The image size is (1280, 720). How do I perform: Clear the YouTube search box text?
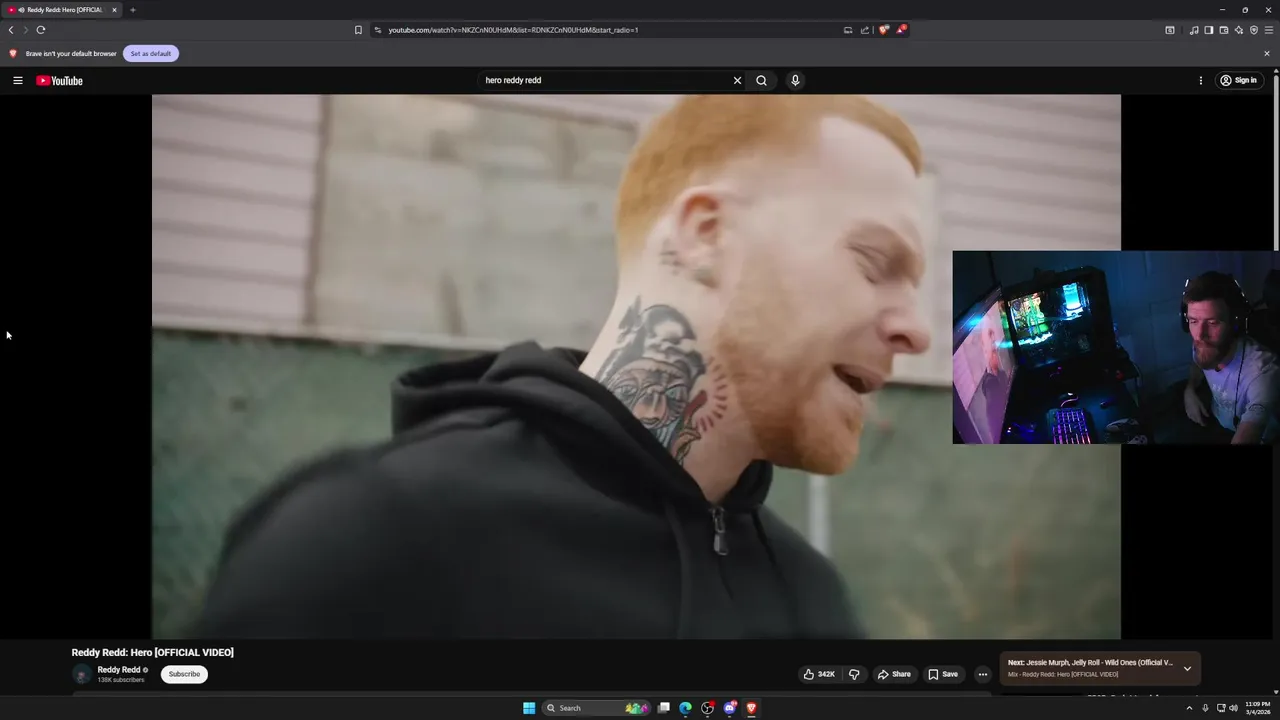coord(737,80)
